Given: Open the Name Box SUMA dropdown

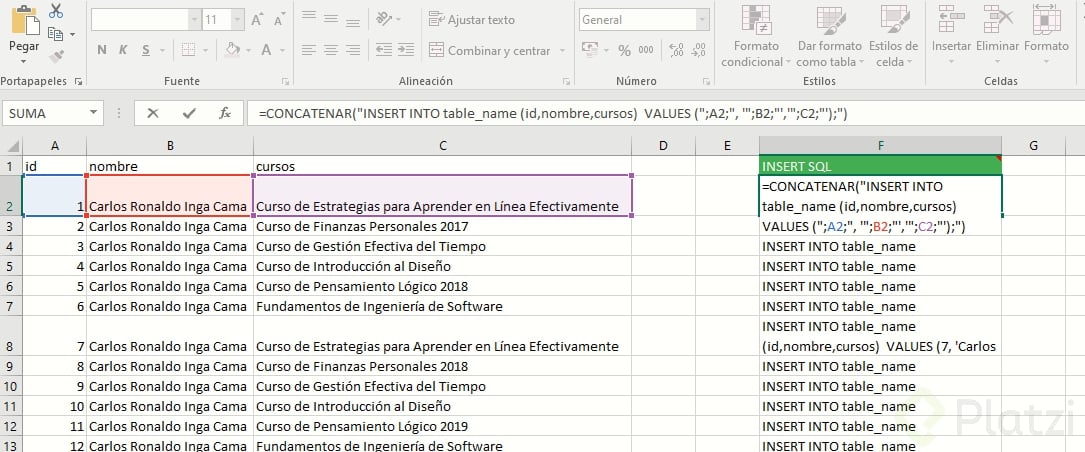Looking at the screenshot, I should click(93, 113).
